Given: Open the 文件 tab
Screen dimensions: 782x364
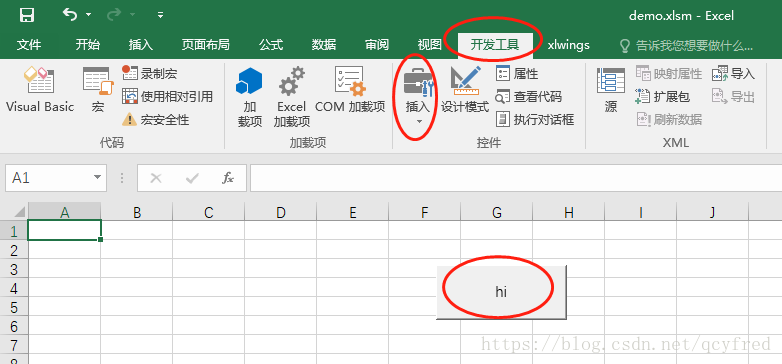Looking at the screenshot, I should 29,45.
